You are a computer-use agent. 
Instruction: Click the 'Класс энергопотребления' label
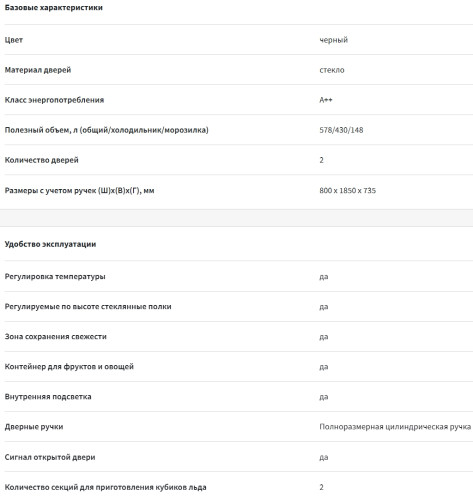coord(54,100)
